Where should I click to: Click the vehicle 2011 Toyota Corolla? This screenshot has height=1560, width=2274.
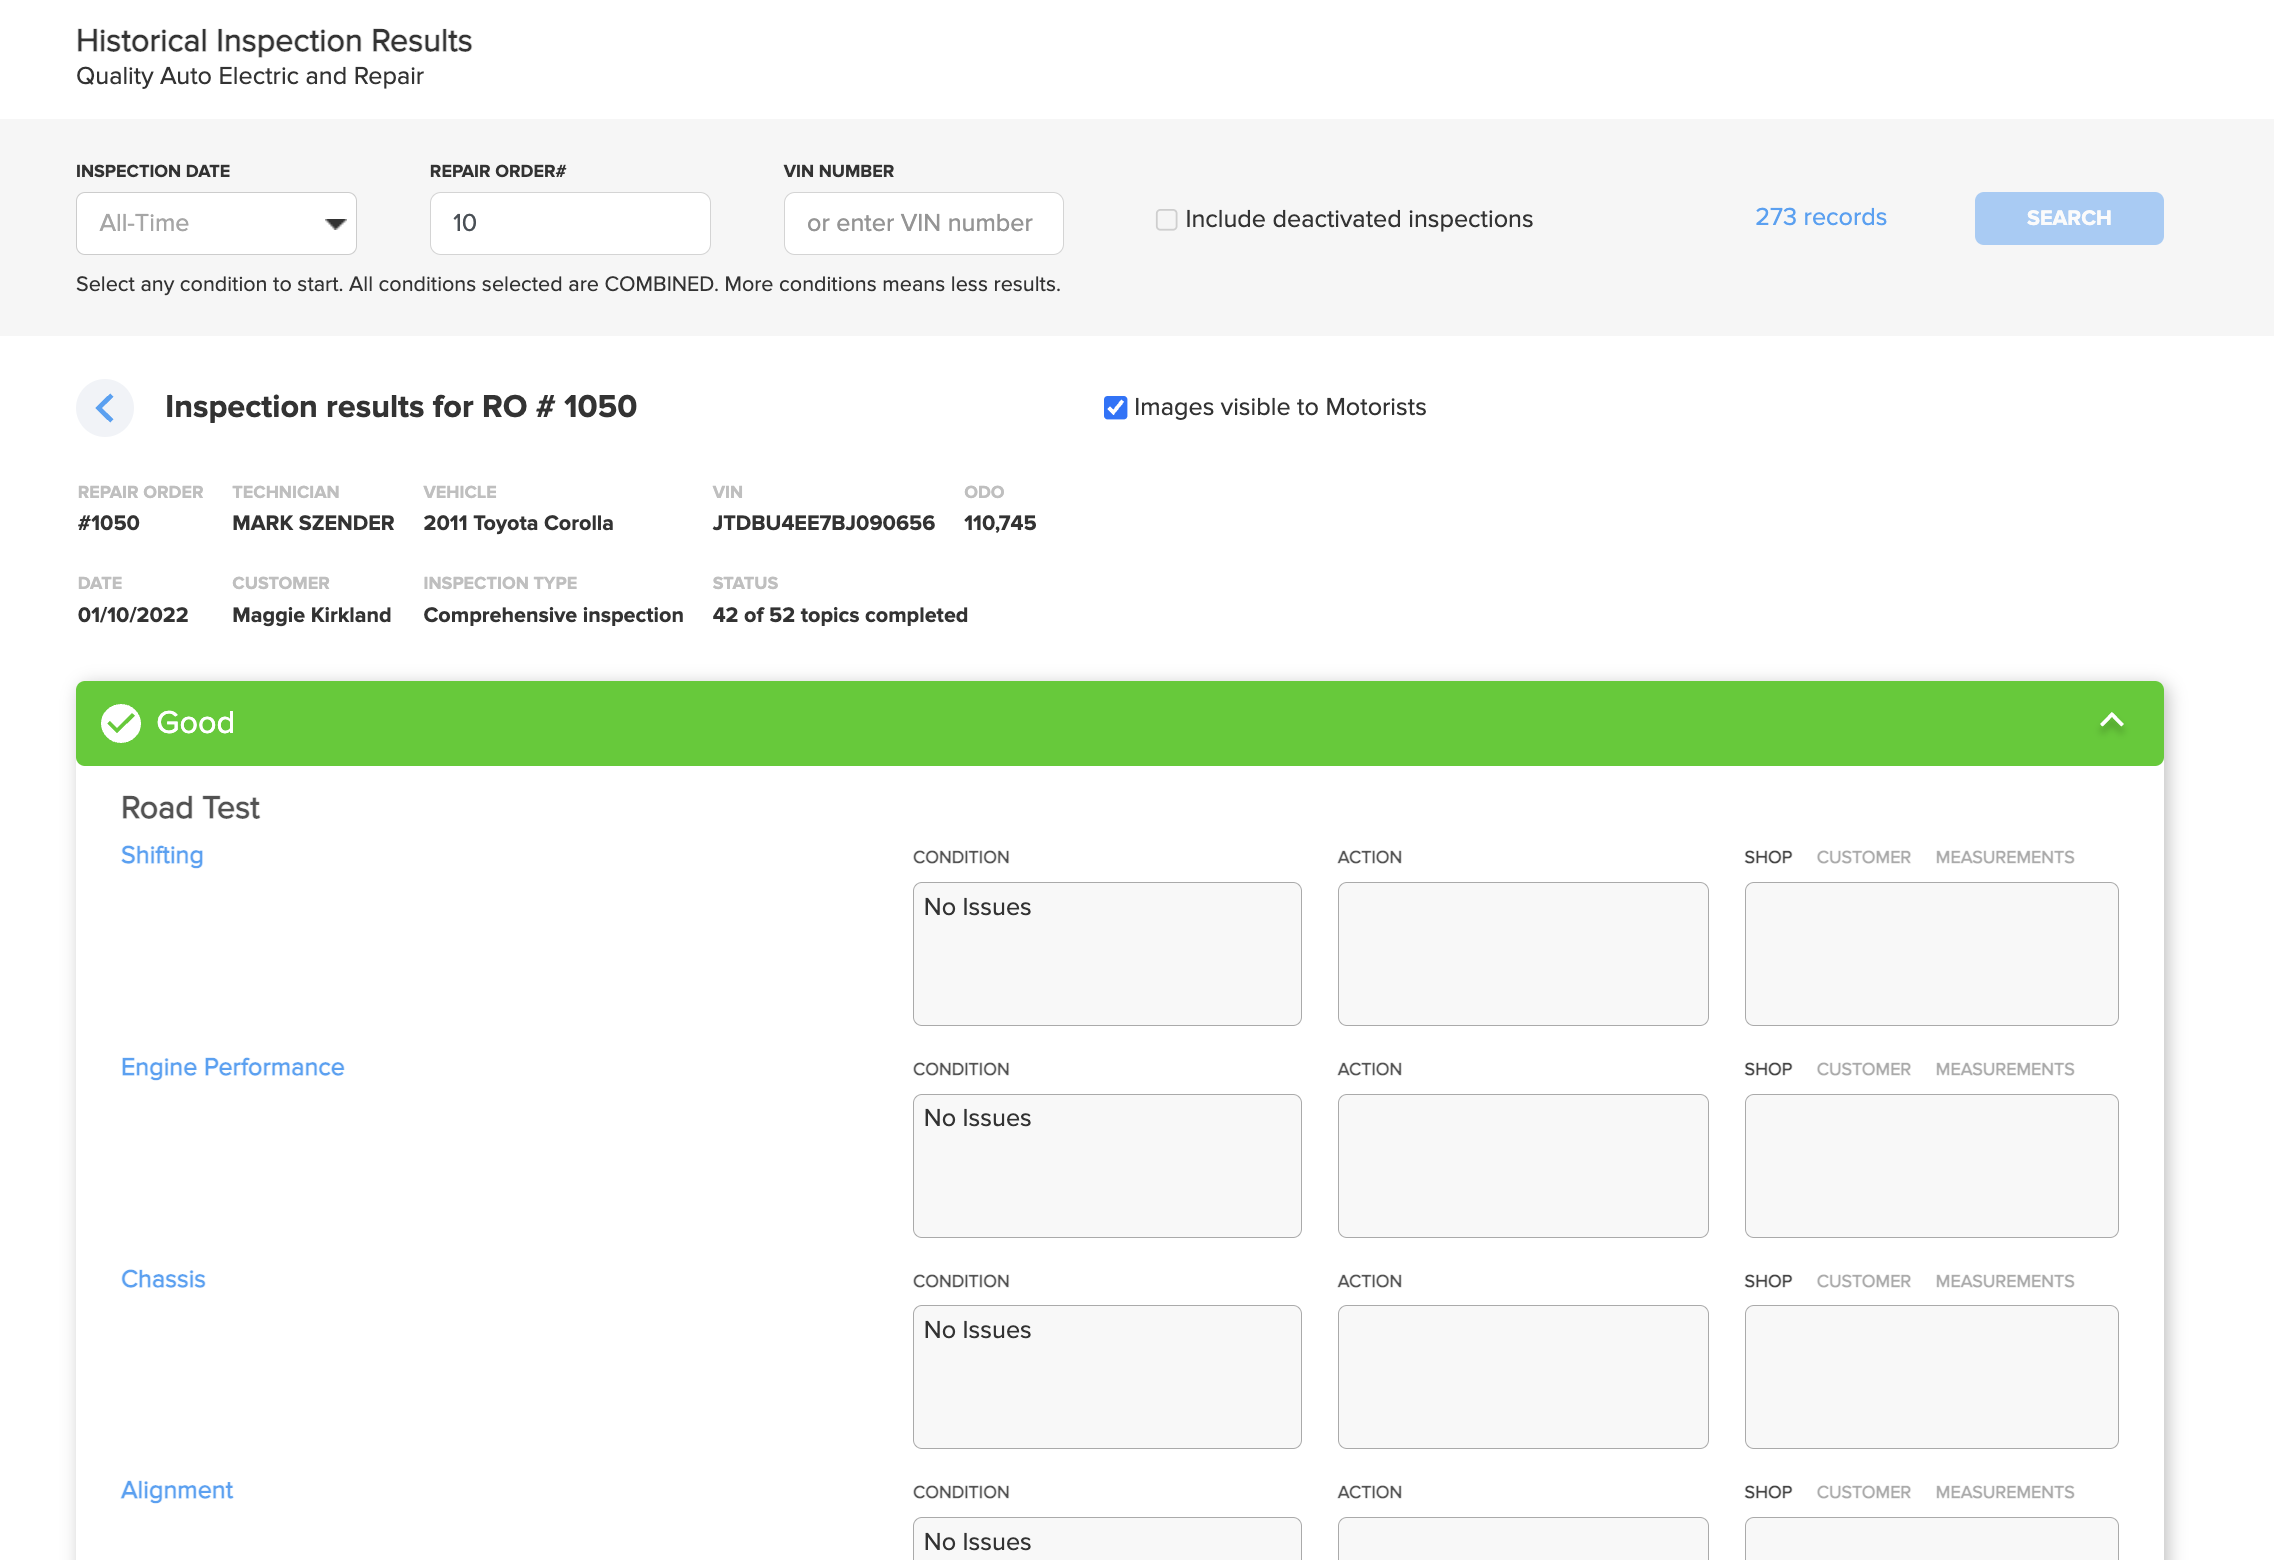point(518,523)
